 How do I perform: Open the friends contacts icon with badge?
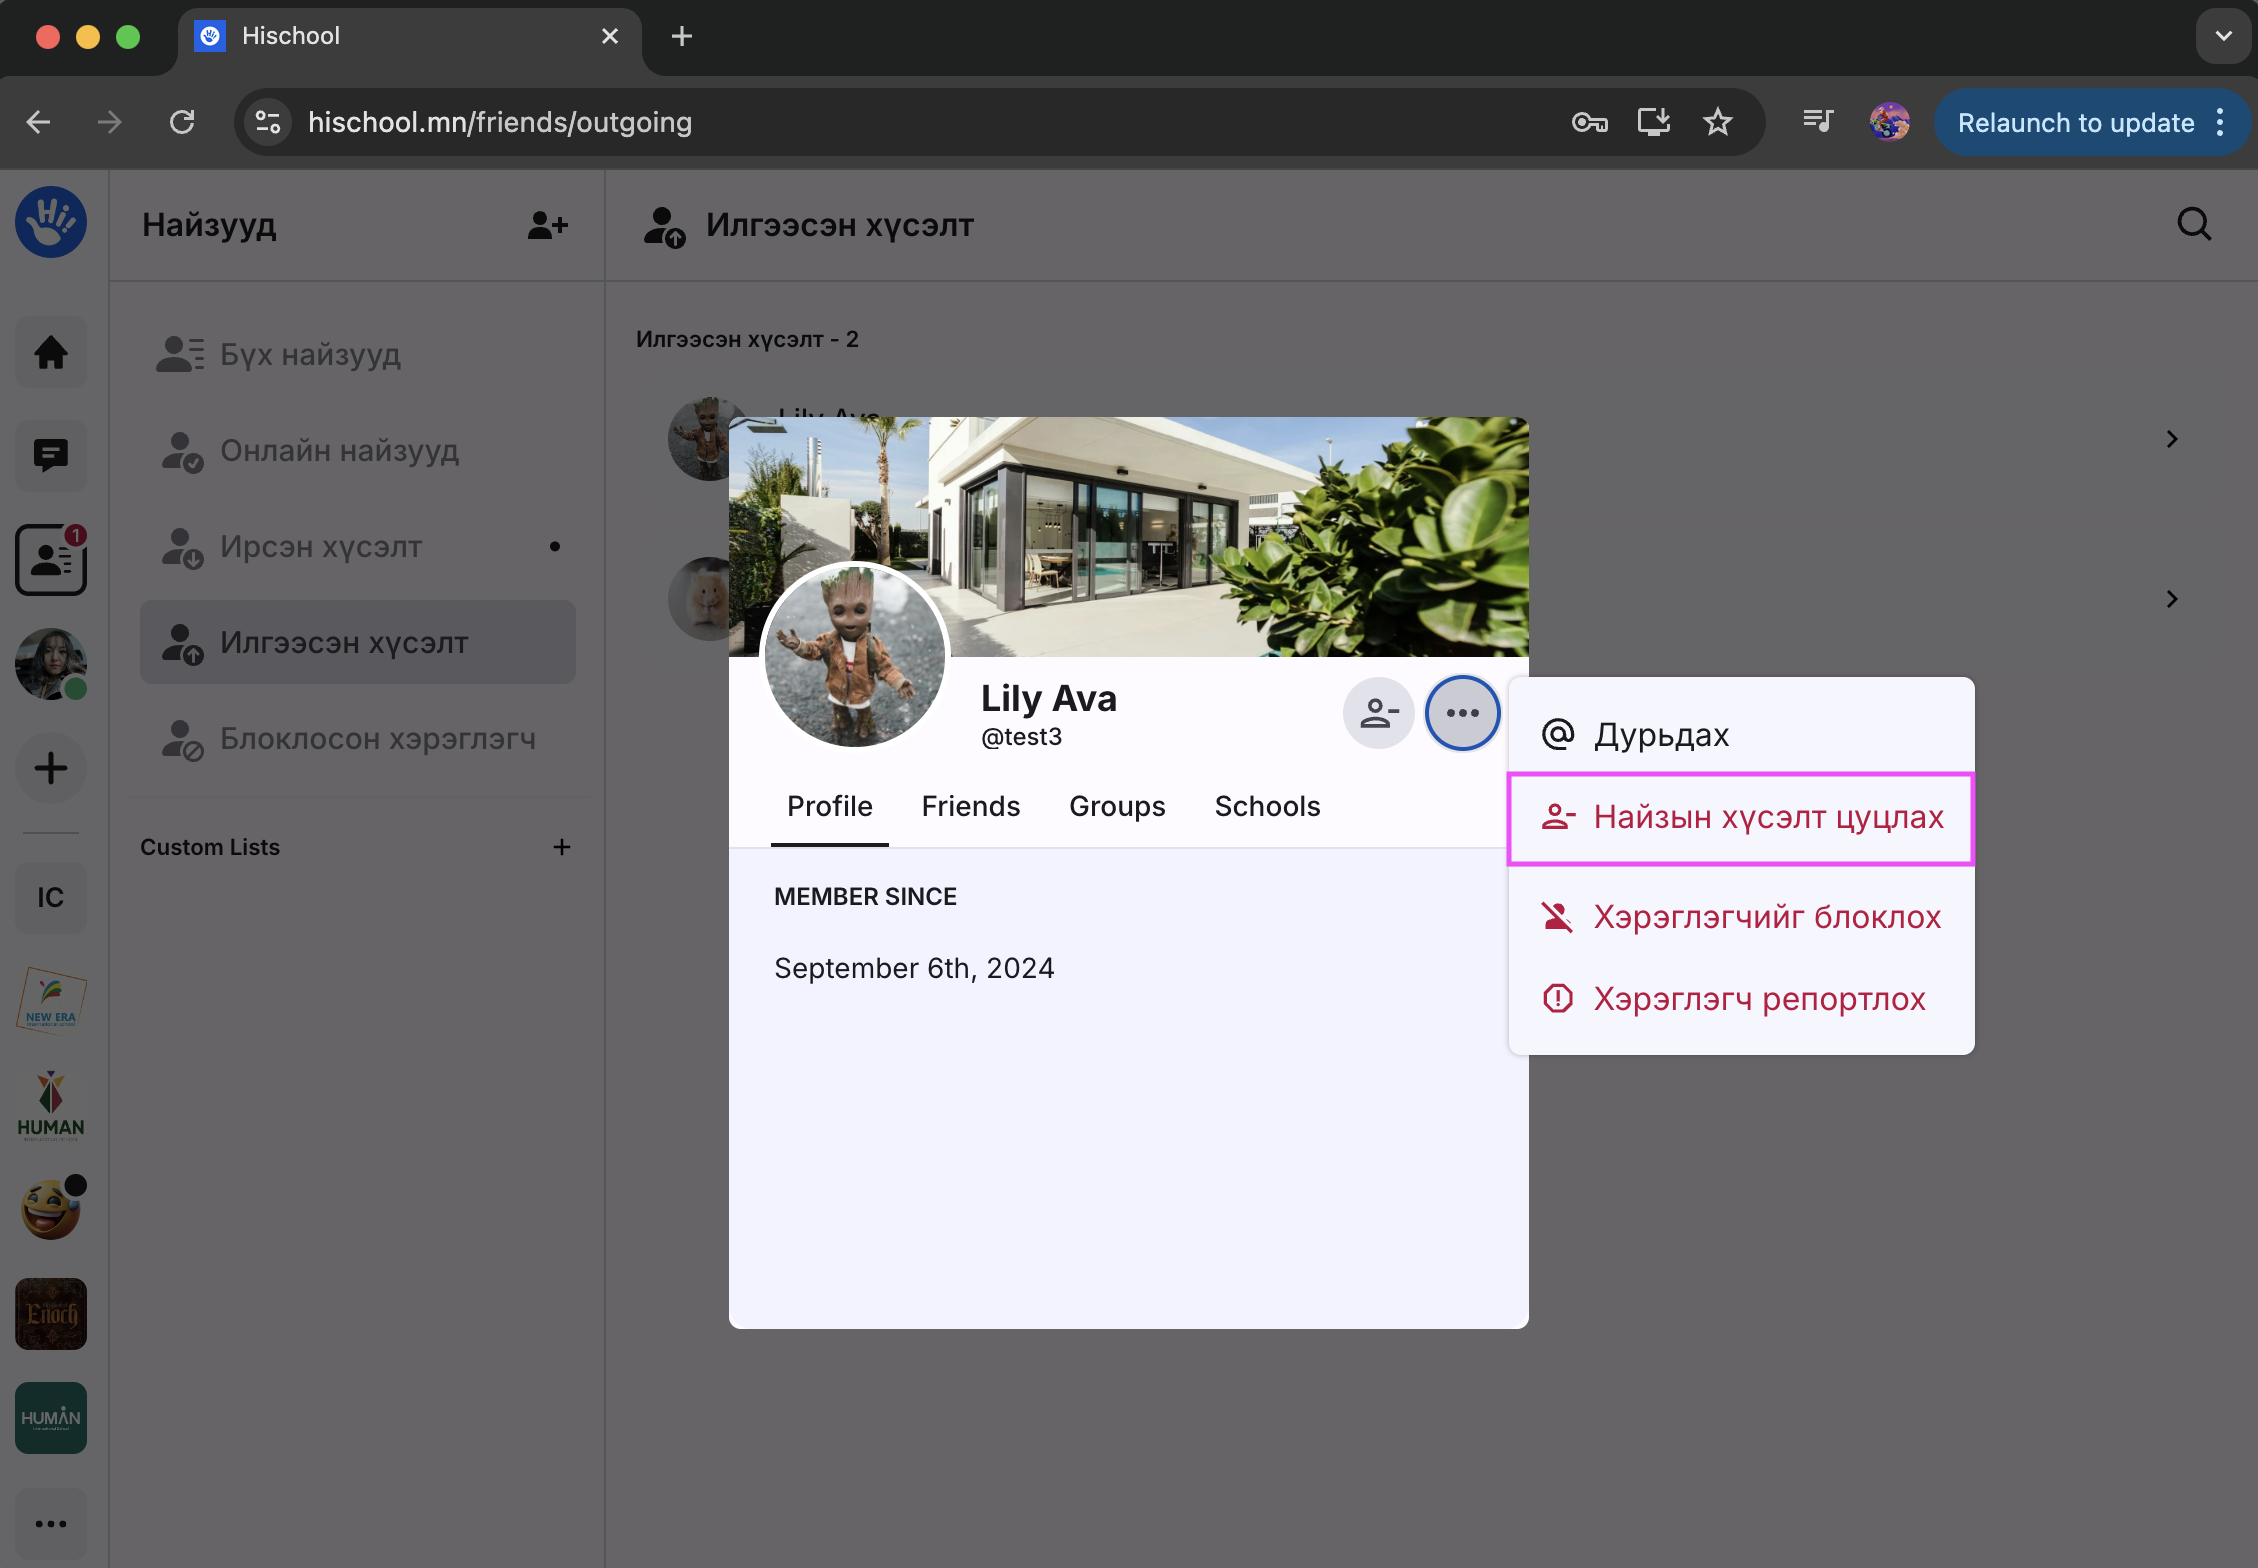(51, 560)
